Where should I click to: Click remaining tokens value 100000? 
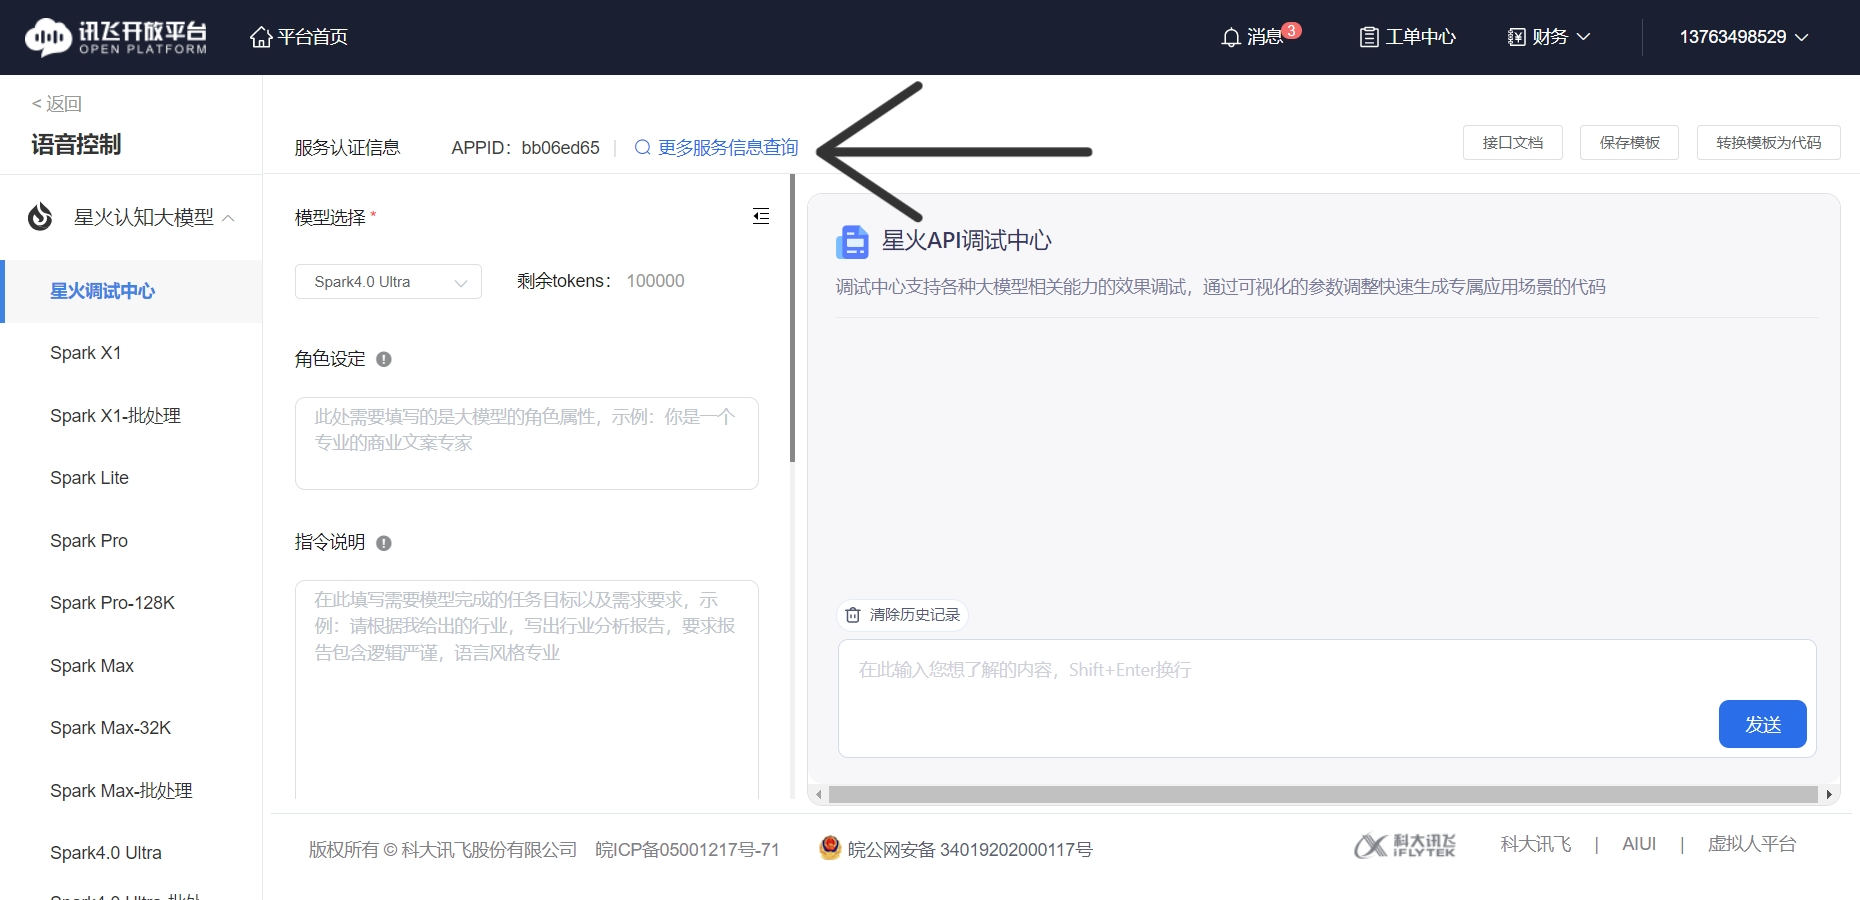pos(656,281)
